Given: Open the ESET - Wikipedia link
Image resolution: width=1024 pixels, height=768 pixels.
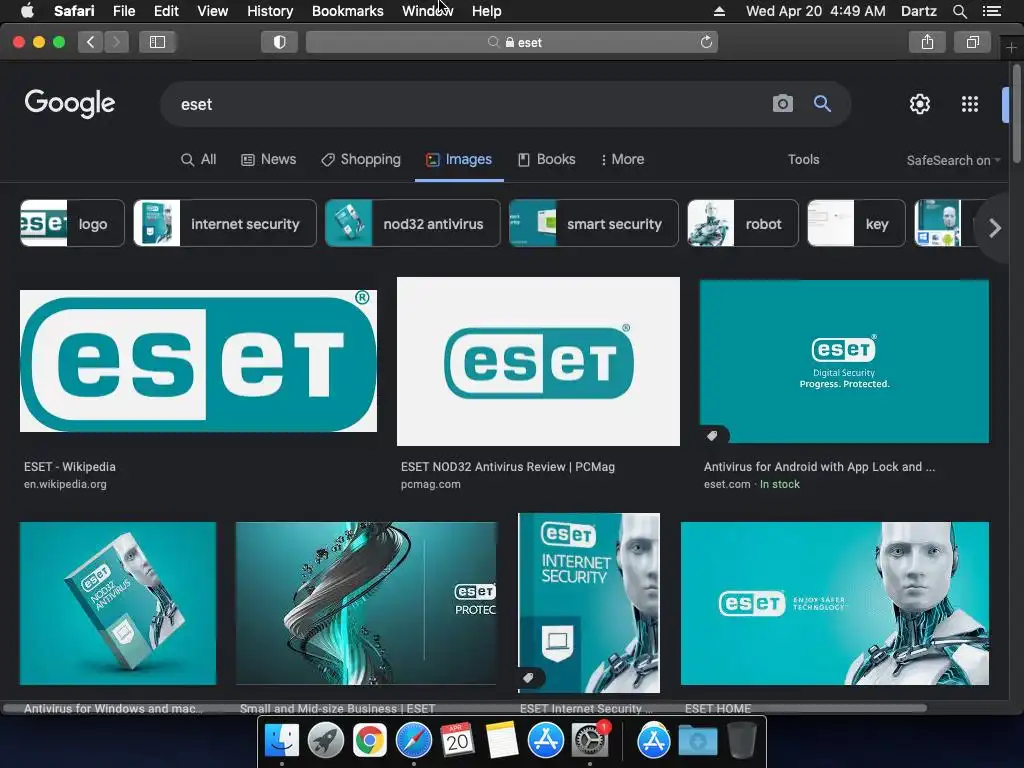Looking at the screenshot, I should 70,467.
